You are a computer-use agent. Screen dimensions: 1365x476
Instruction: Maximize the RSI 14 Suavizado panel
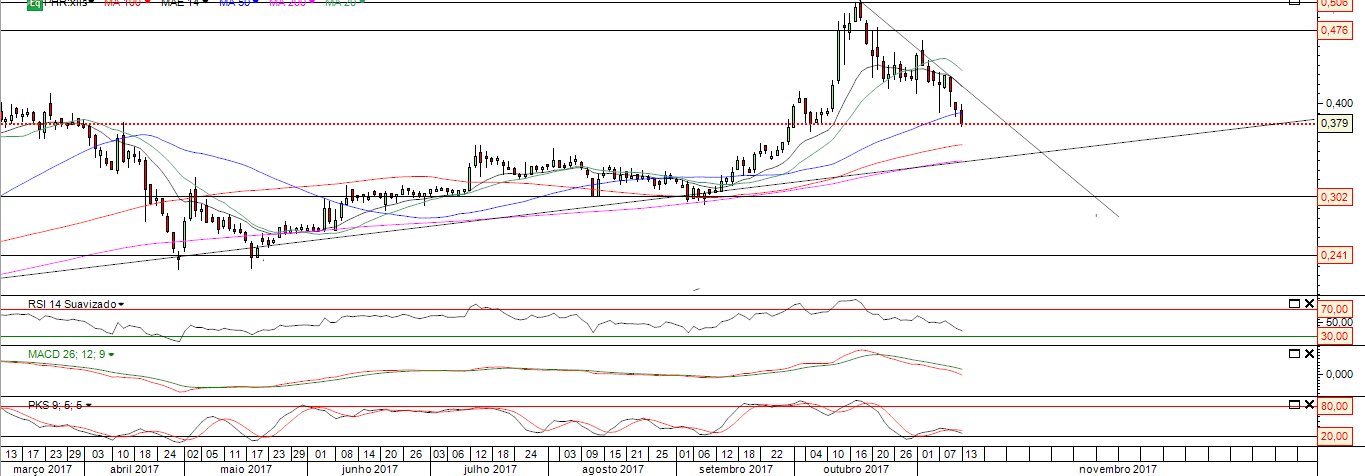[1294, 303]
